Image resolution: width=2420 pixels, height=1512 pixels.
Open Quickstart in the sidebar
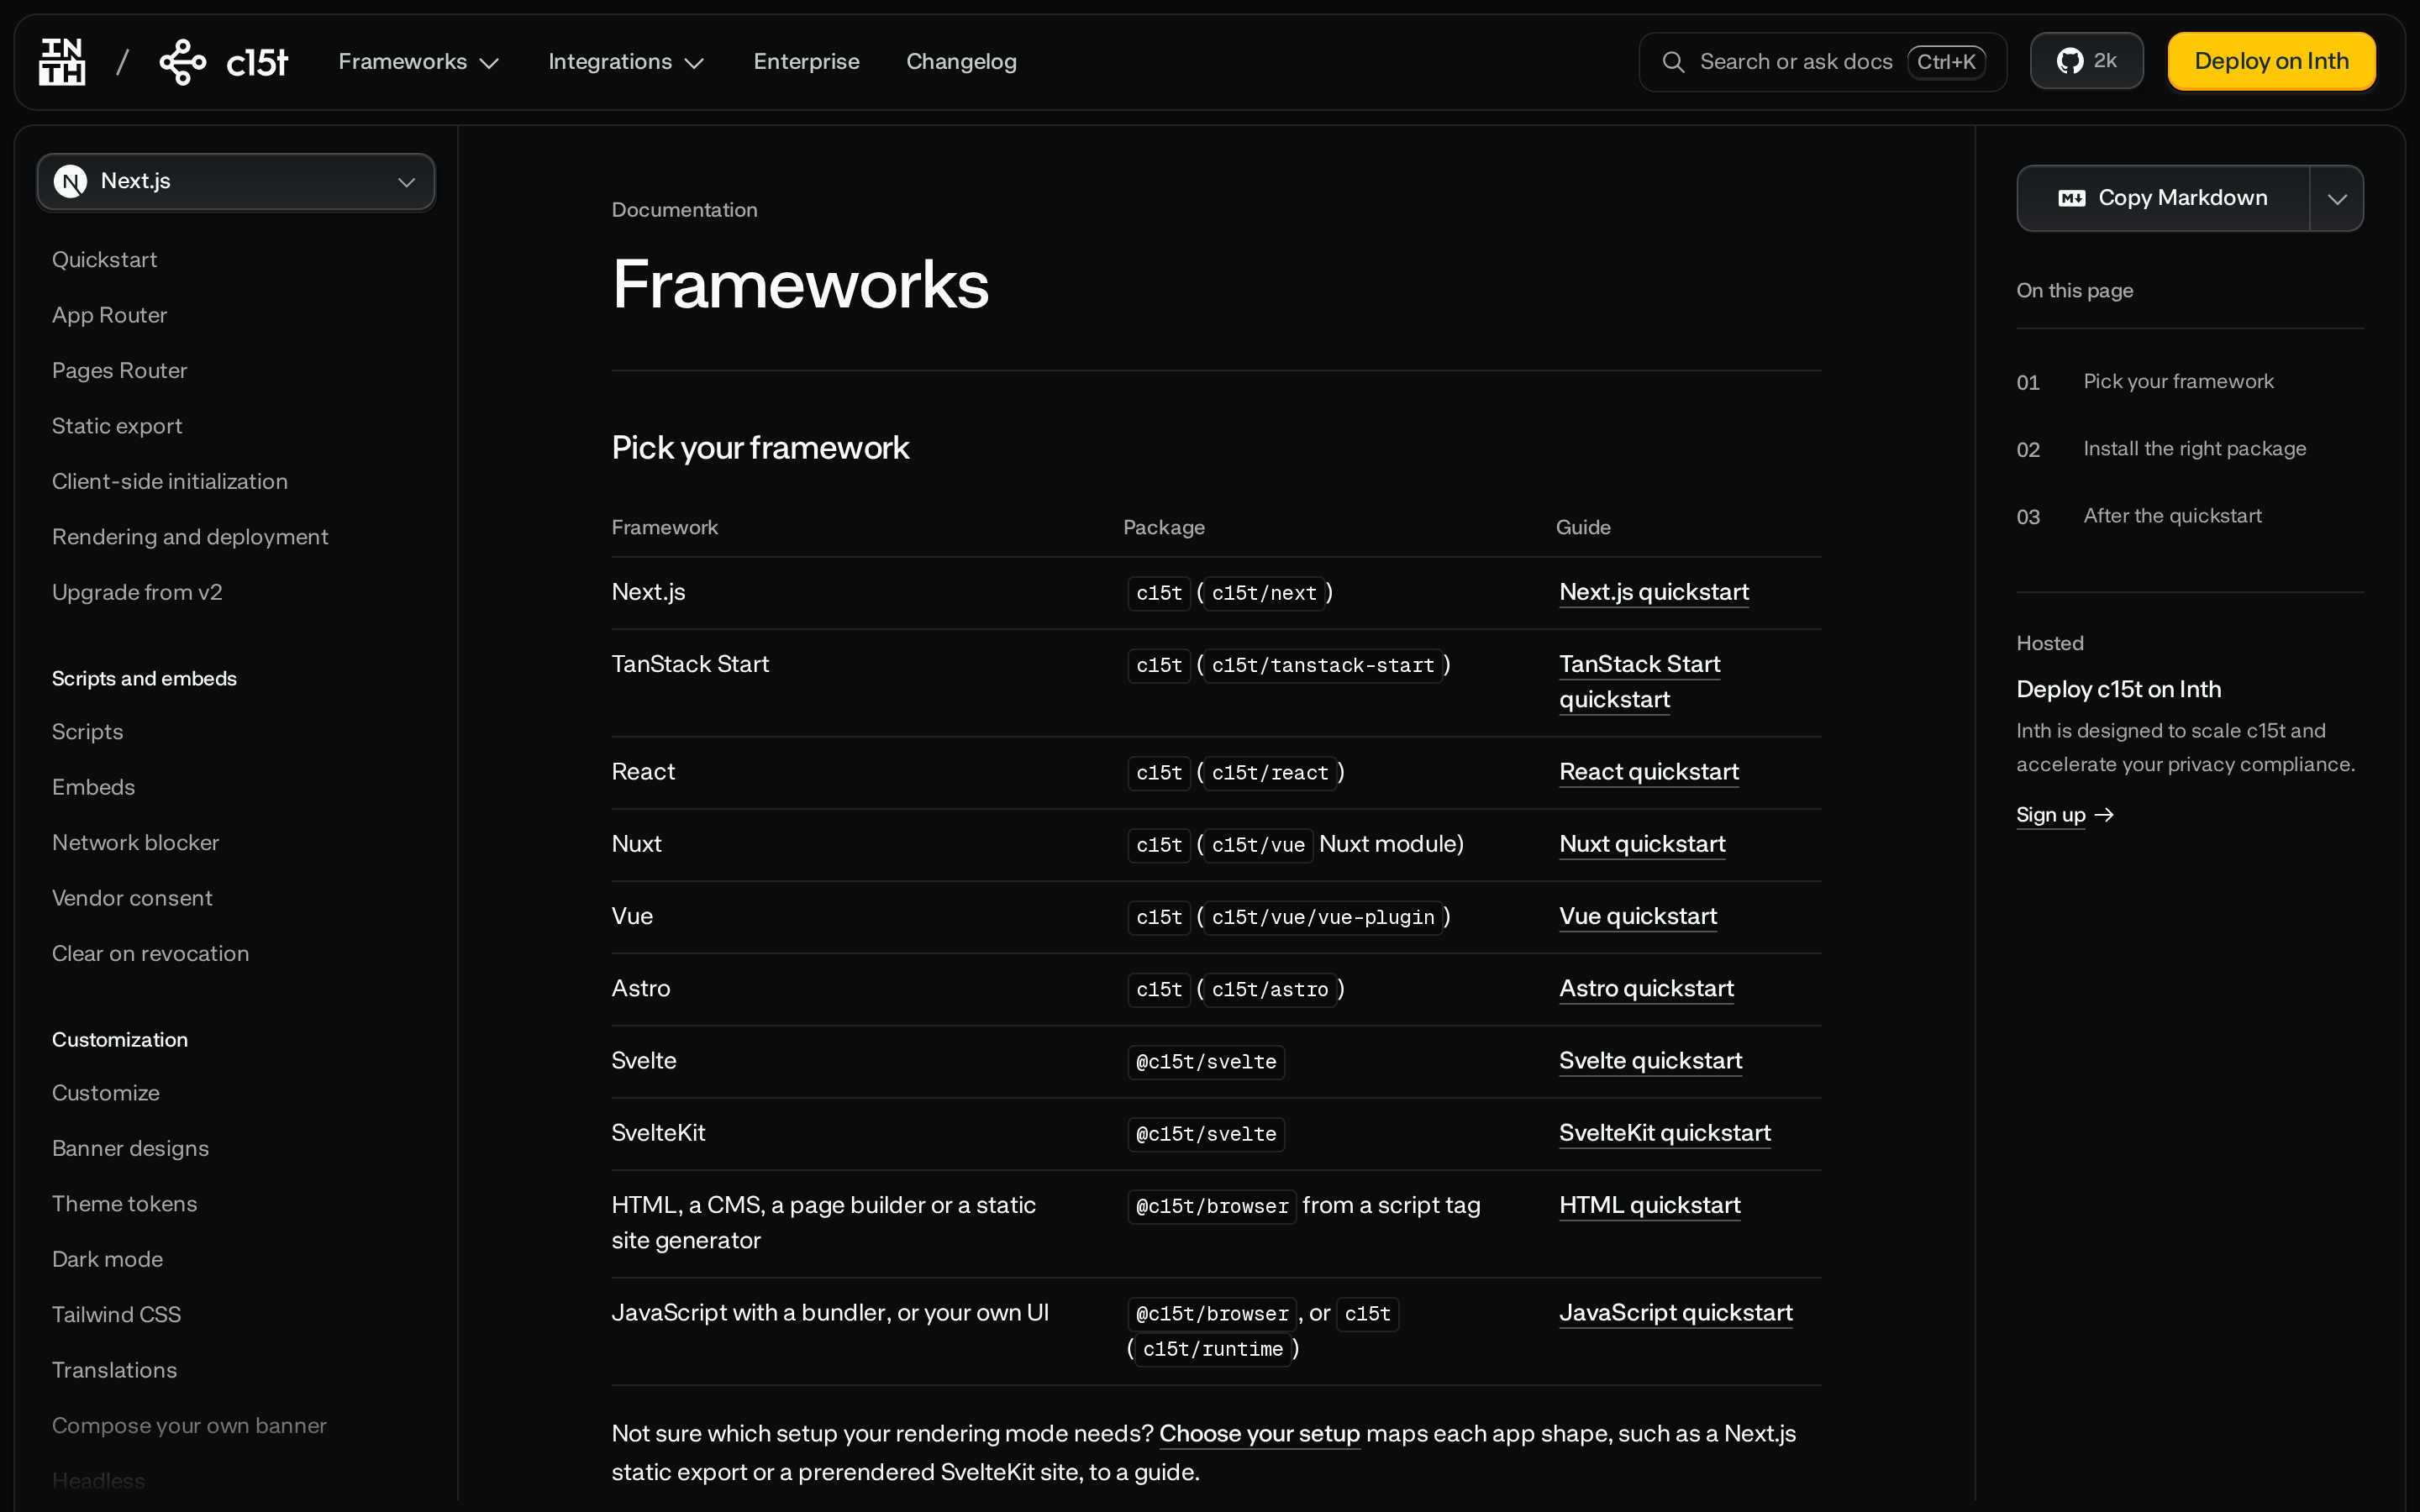pyautogui.click(x=104, y=259)
